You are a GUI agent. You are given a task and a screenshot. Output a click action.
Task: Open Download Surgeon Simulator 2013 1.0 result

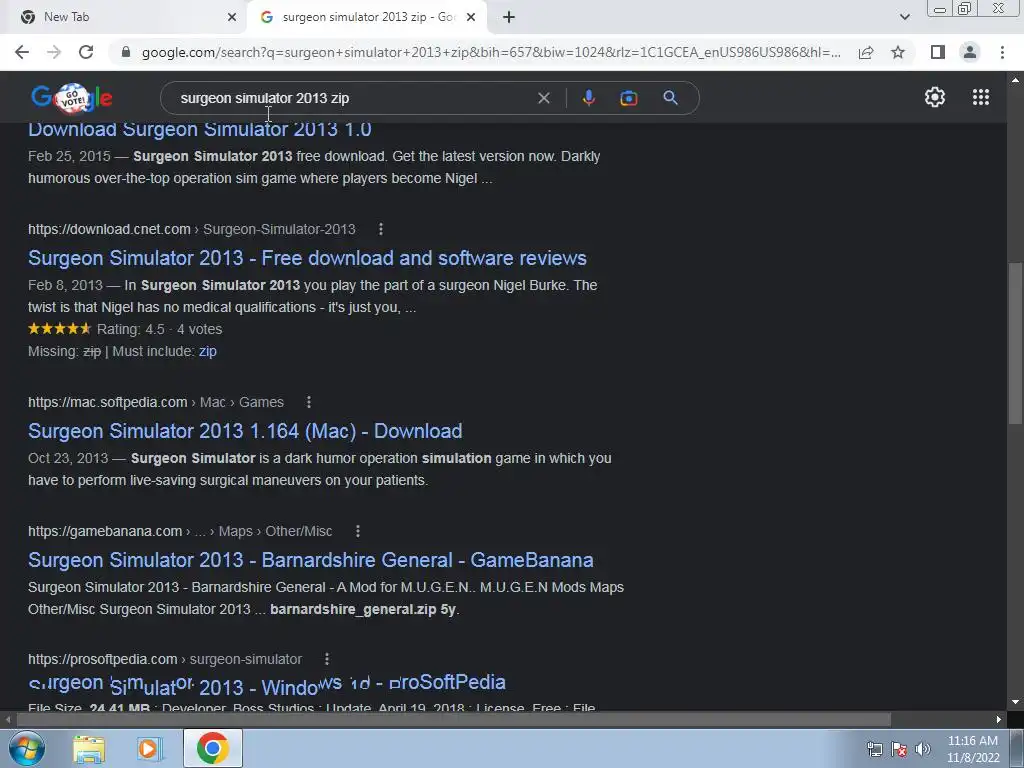coord(200,129)
